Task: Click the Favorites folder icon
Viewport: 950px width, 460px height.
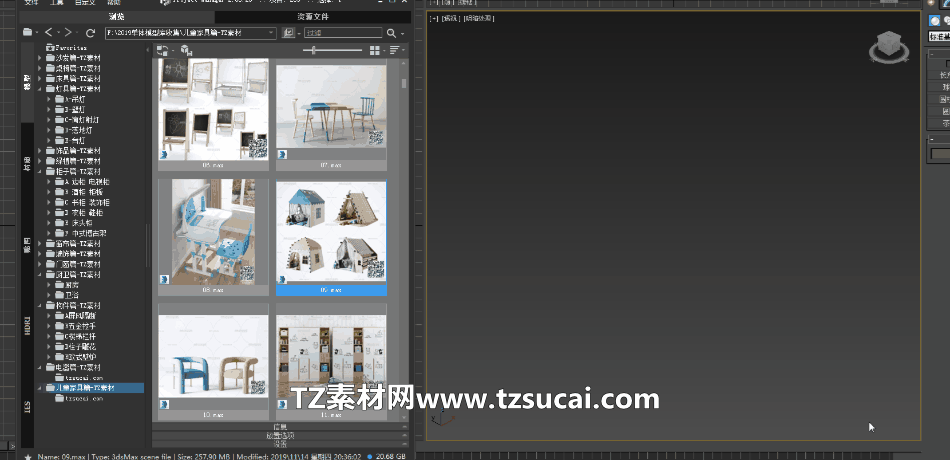Action: point(50,47)
